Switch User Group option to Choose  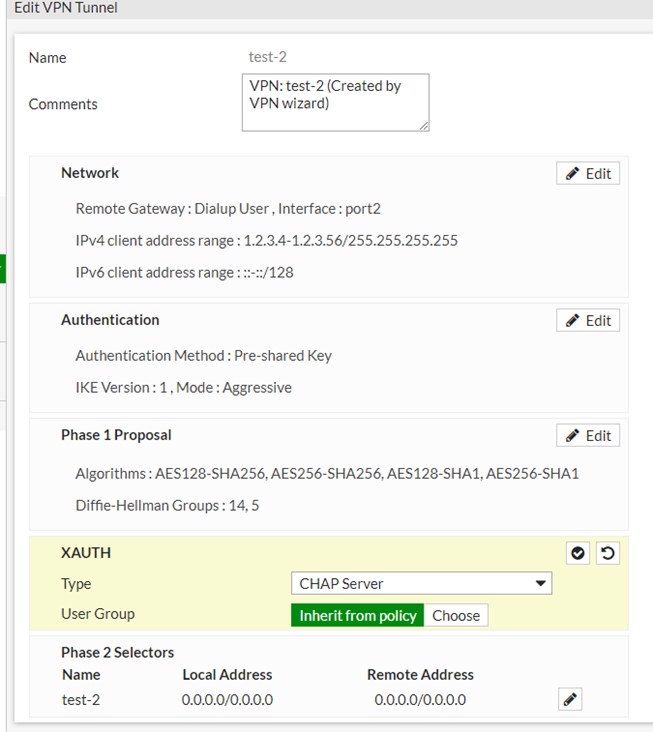click(456, 615)
